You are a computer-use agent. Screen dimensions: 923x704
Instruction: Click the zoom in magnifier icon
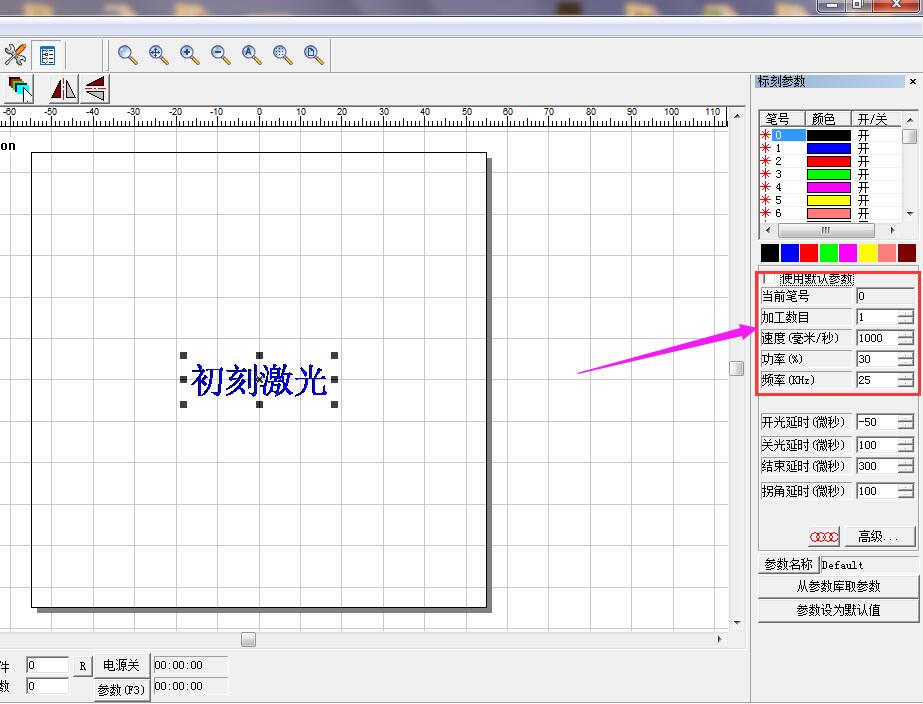[x=190, y=54]
